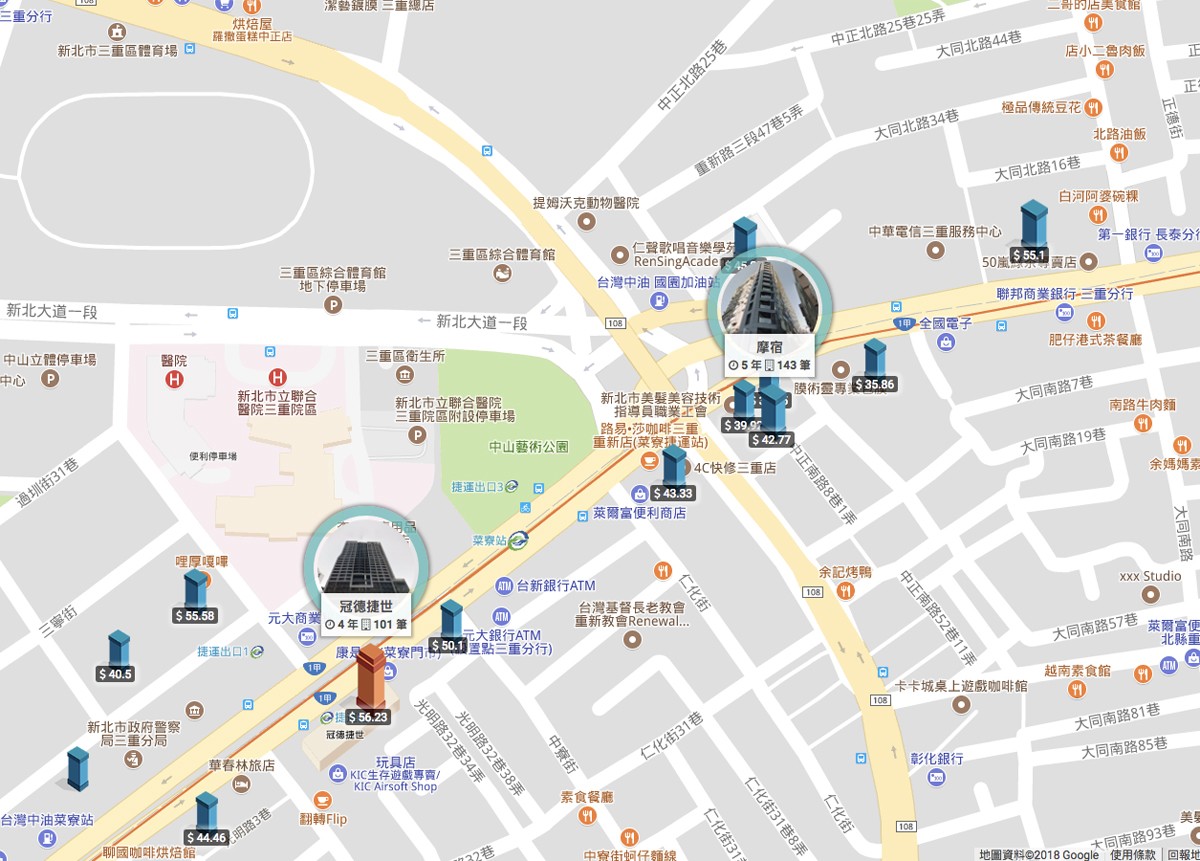Click the 台灣中油菜寮站 gas station icon
Screen dimensions: 1200x861
pyautogui.click(x=46, y=838)
